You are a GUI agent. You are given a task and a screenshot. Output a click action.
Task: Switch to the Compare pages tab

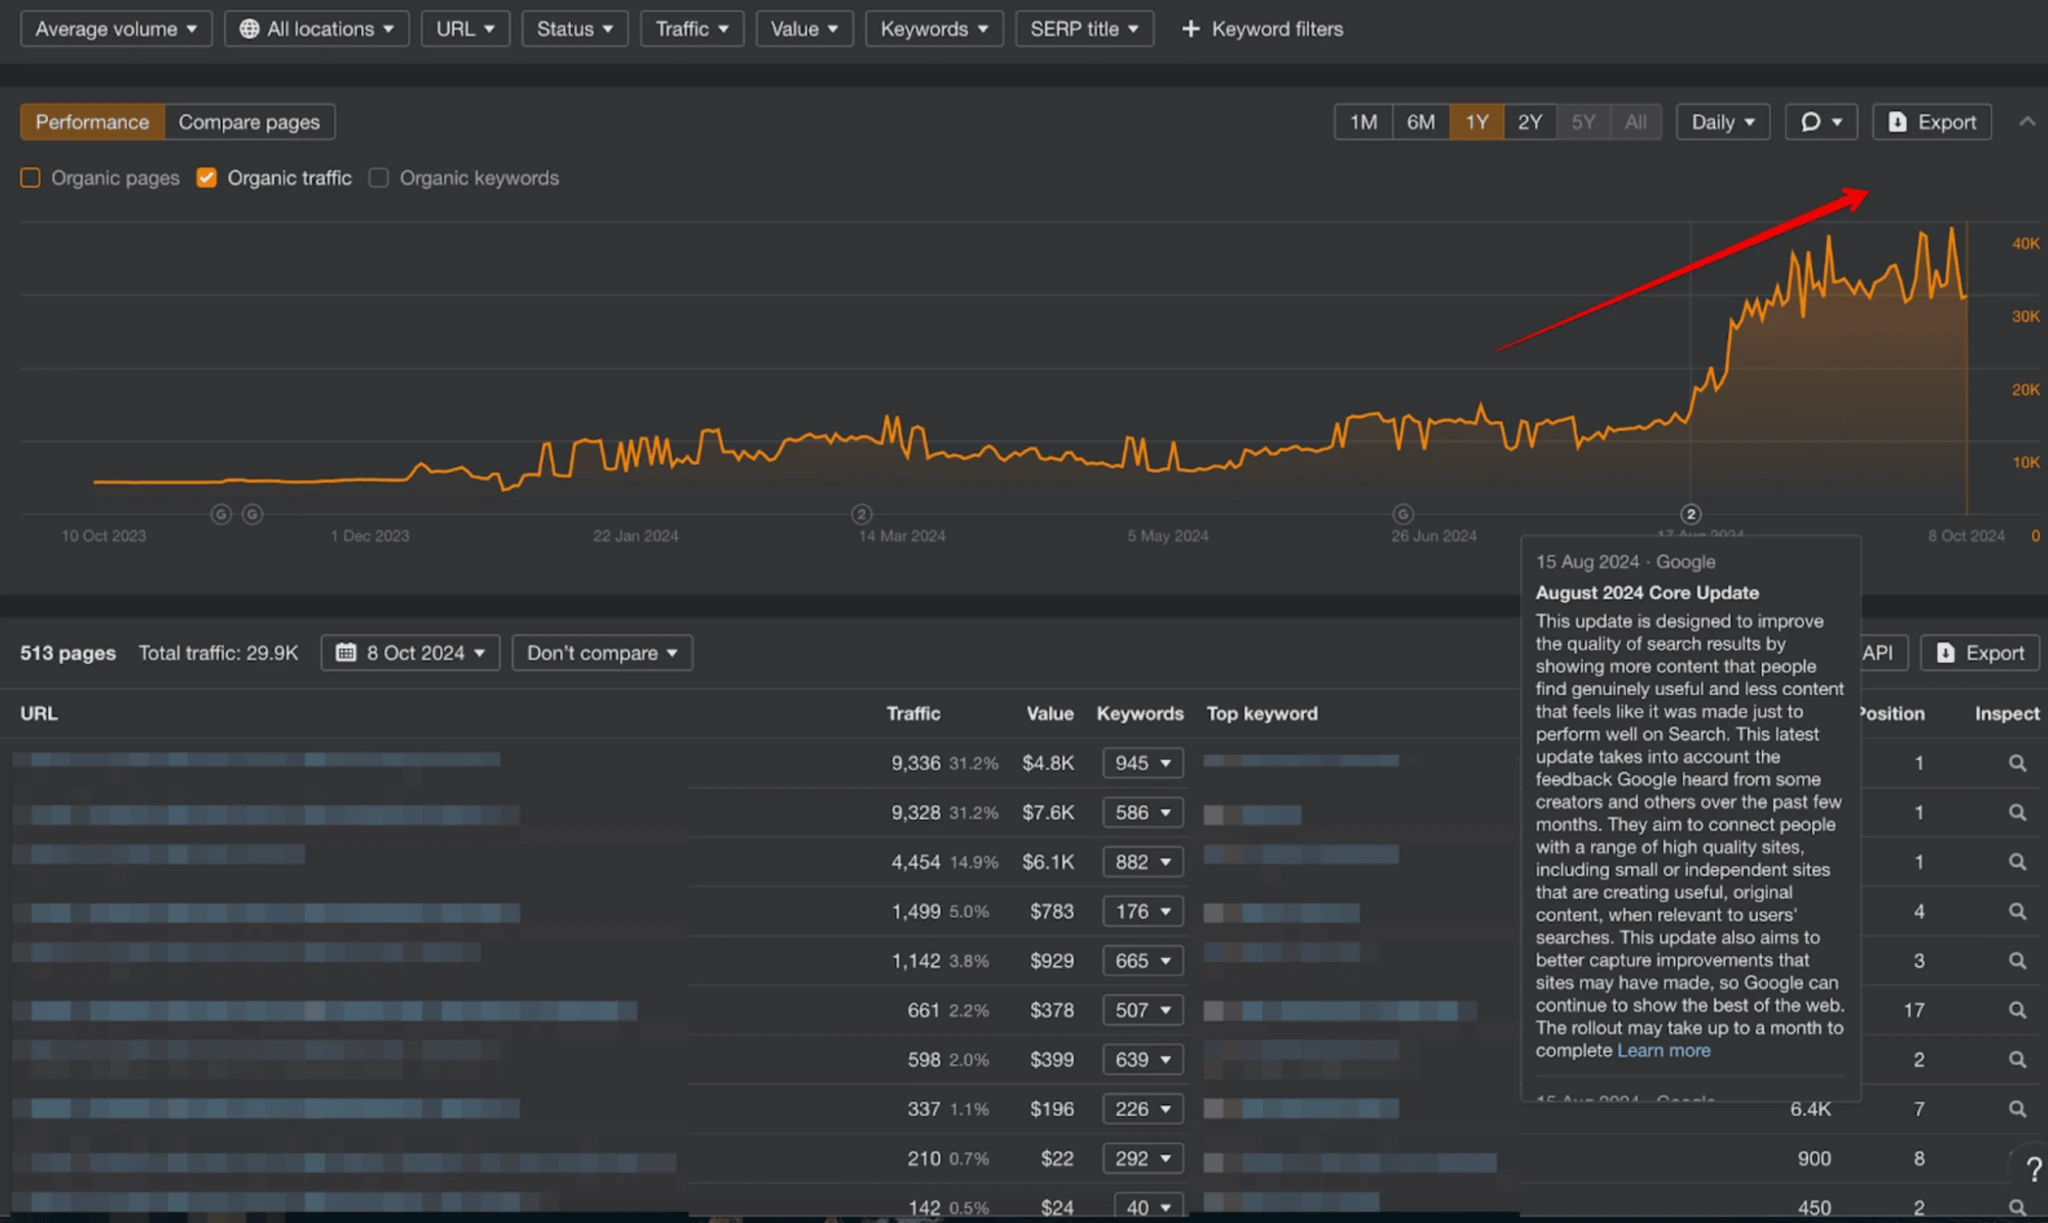[249, 122]
